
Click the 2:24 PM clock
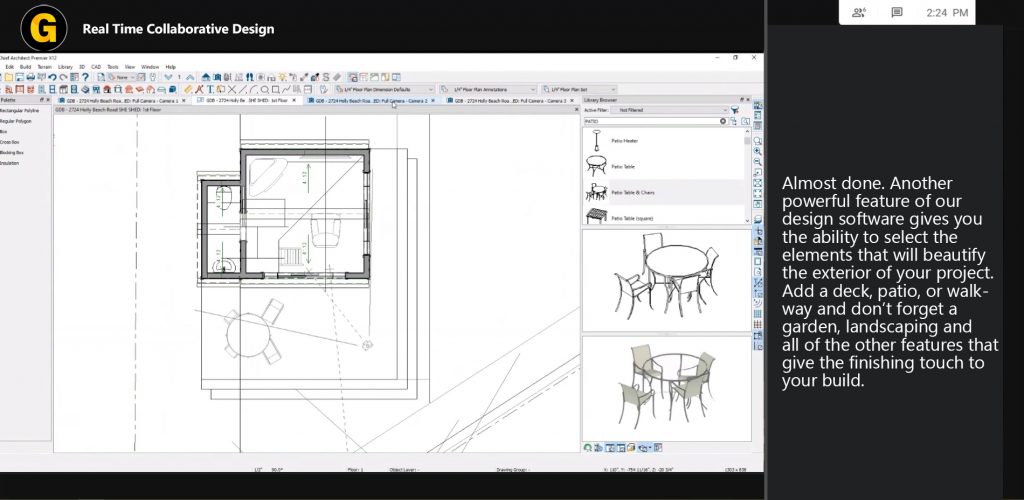click(x=947, y=12)
